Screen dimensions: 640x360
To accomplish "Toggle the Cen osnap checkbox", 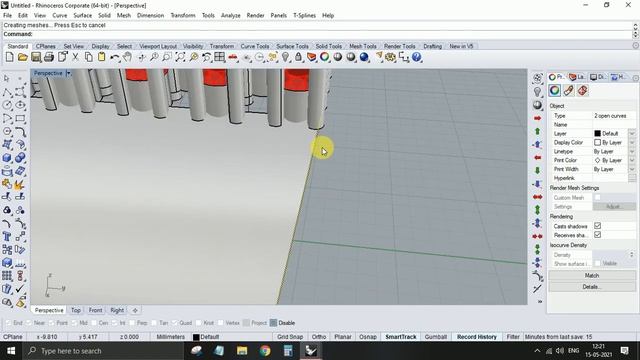I will coord(93,323).
